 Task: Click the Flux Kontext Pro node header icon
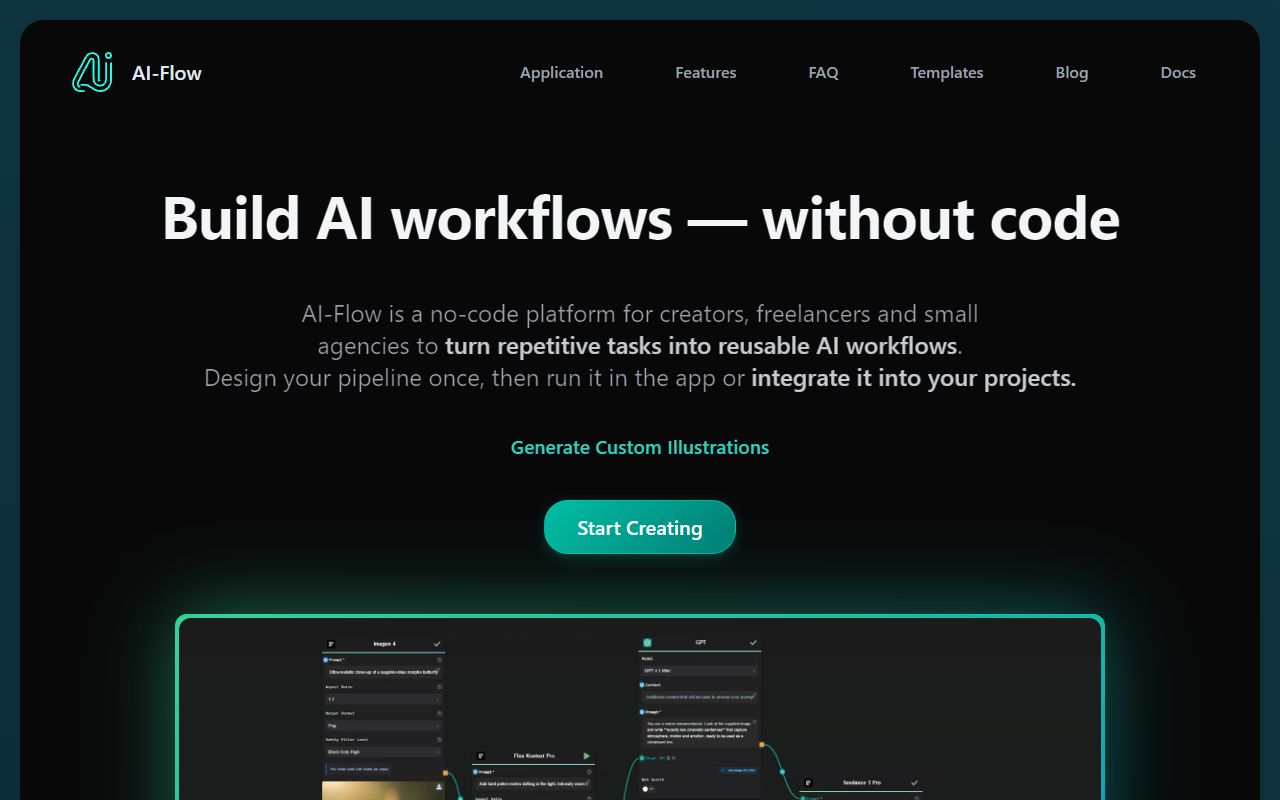coord(481,756)
